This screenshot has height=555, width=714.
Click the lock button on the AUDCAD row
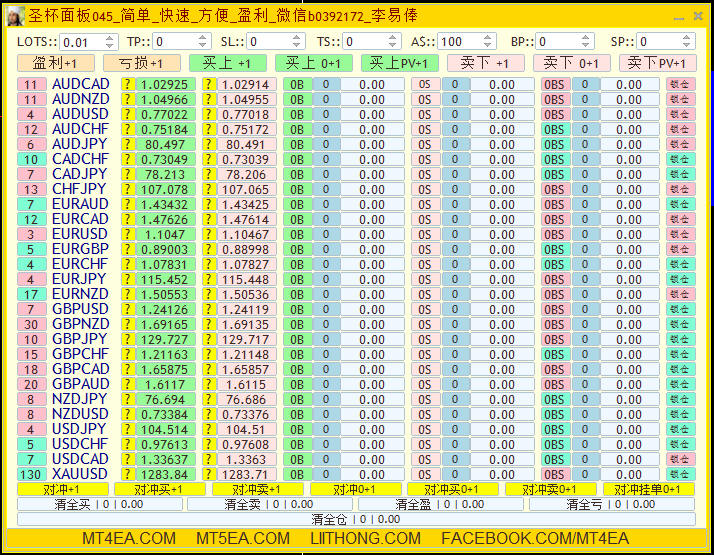[680, 84]
